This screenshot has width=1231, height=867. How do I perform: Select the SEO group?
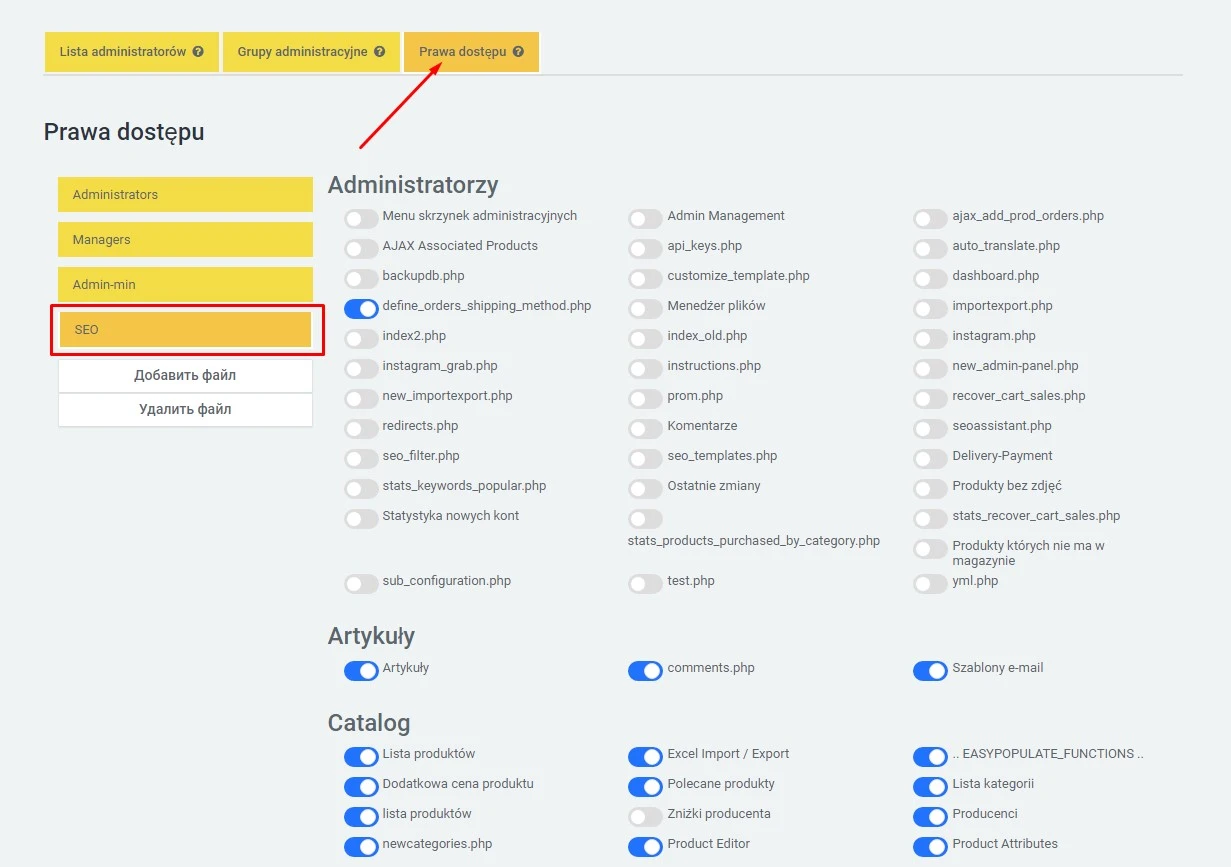coord(185,330)
